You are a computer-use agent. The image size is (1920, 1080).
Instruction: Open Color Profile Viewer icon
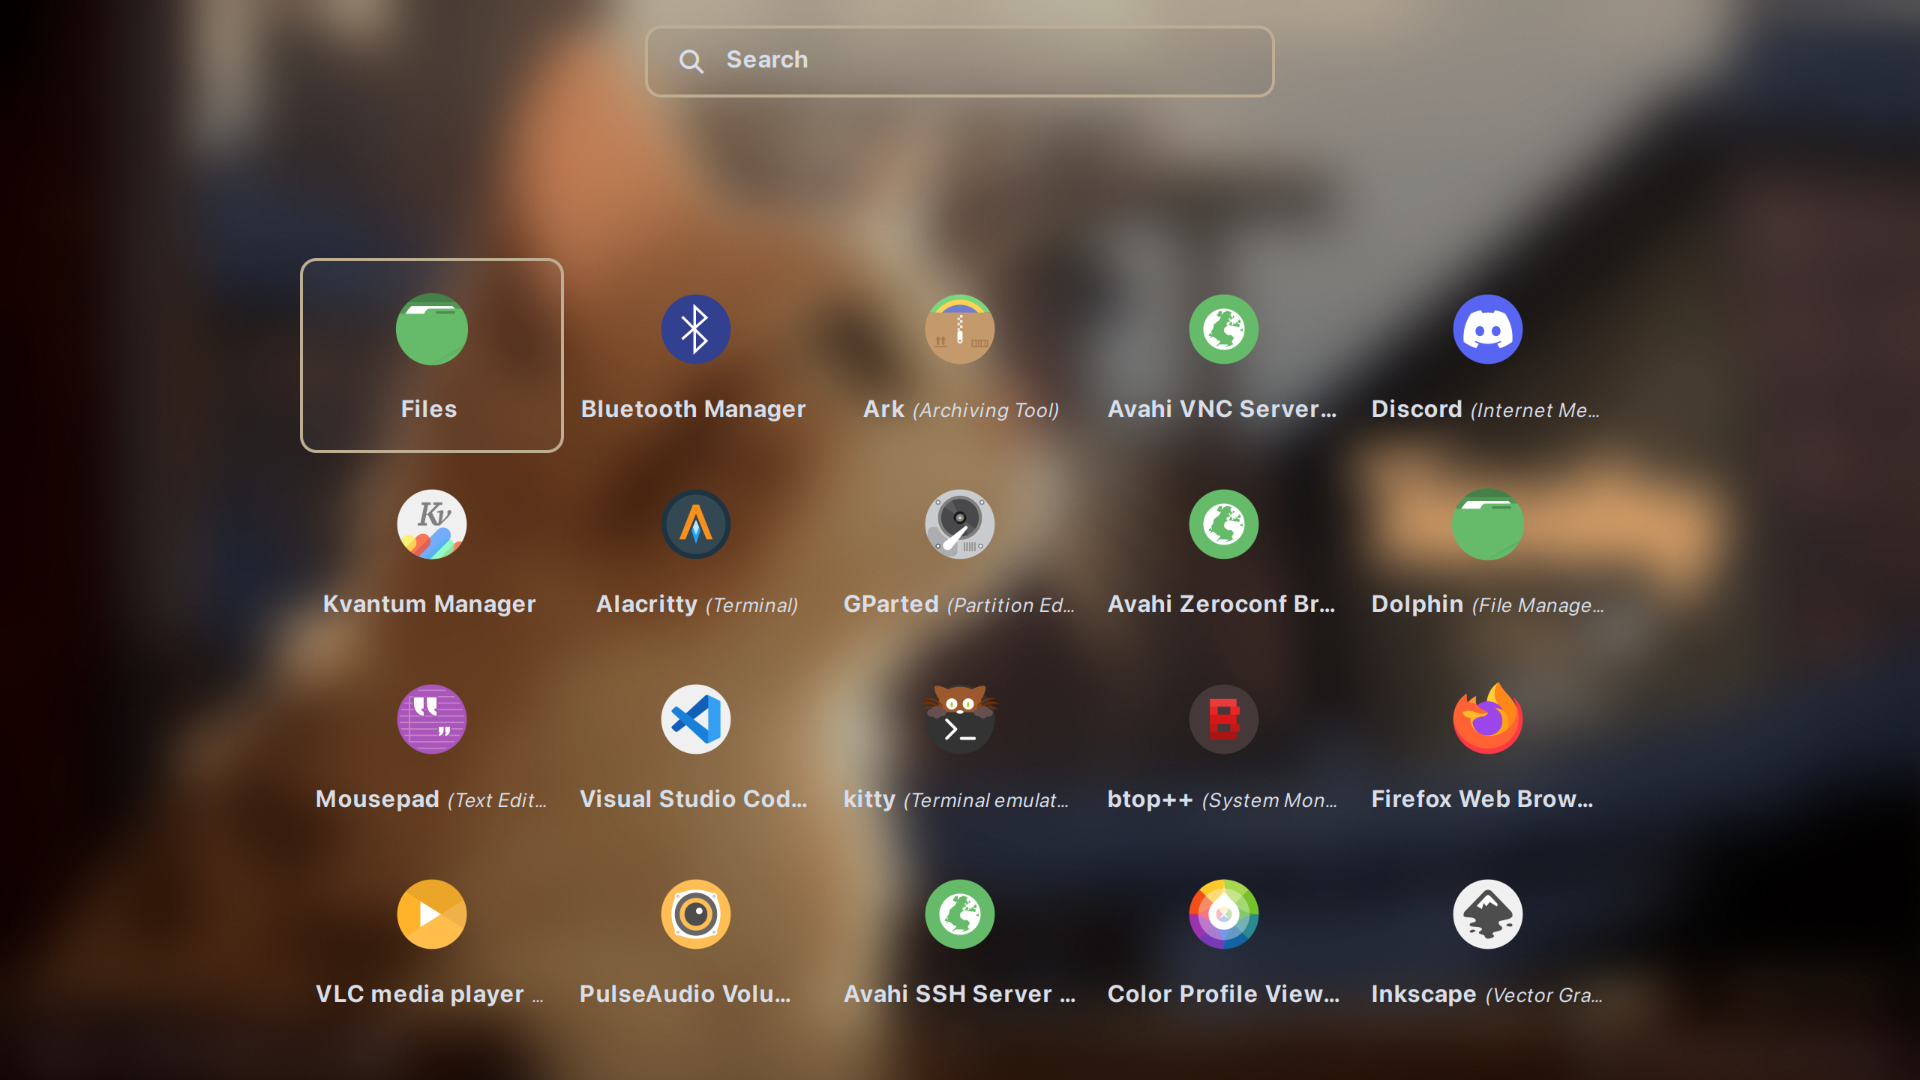click(1224, 914)
